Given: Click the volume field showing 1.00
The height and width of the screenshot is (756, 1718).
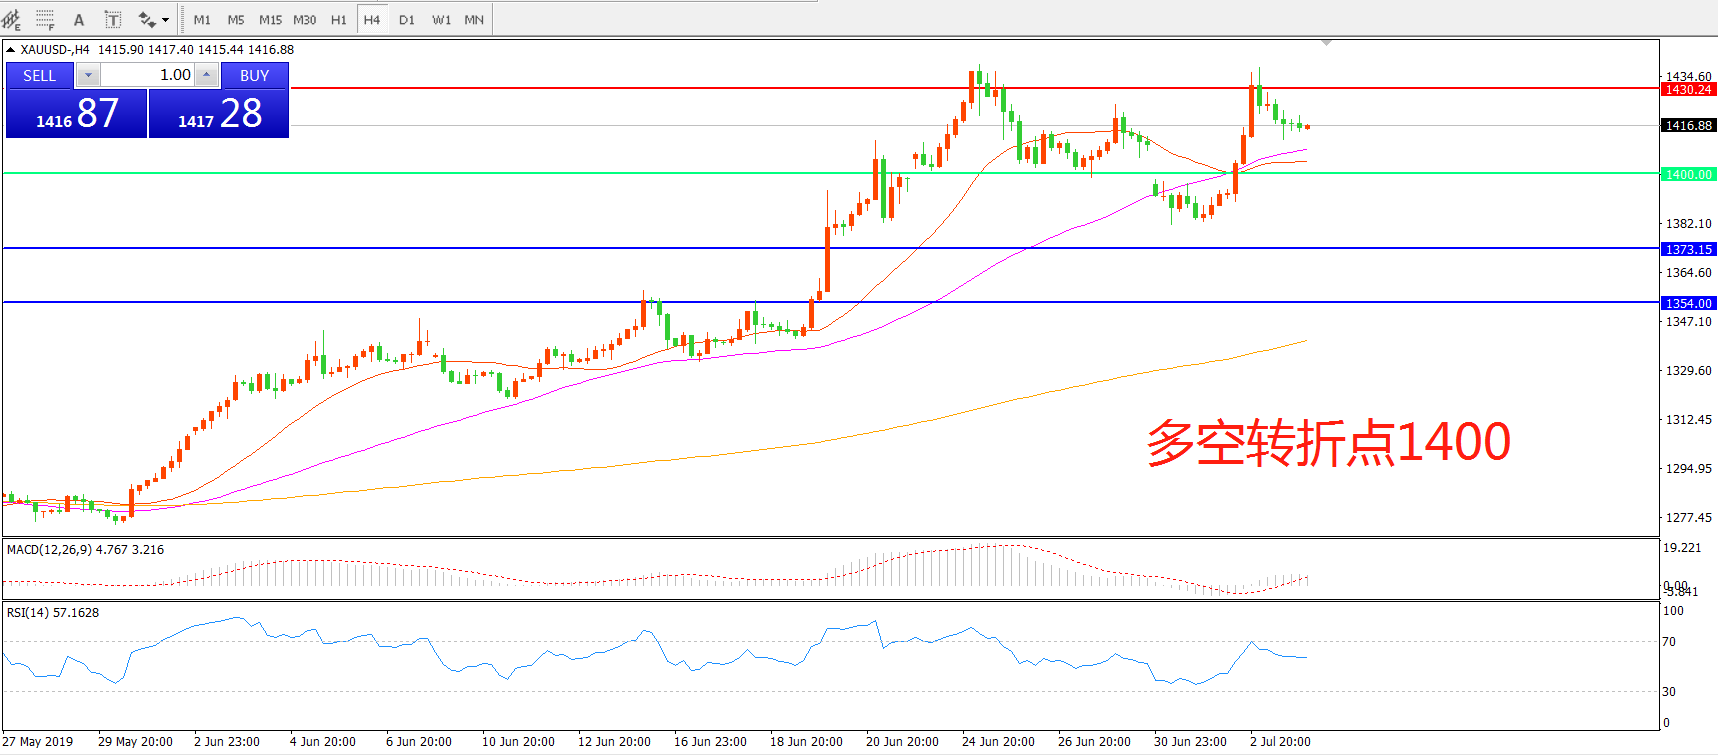Looking at the screenshot, I should (x=148, y=75).
